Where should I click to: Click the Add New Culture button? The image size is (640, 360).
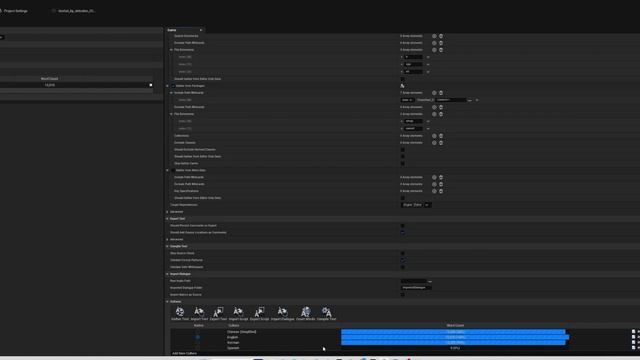click(x=184, y=353)
